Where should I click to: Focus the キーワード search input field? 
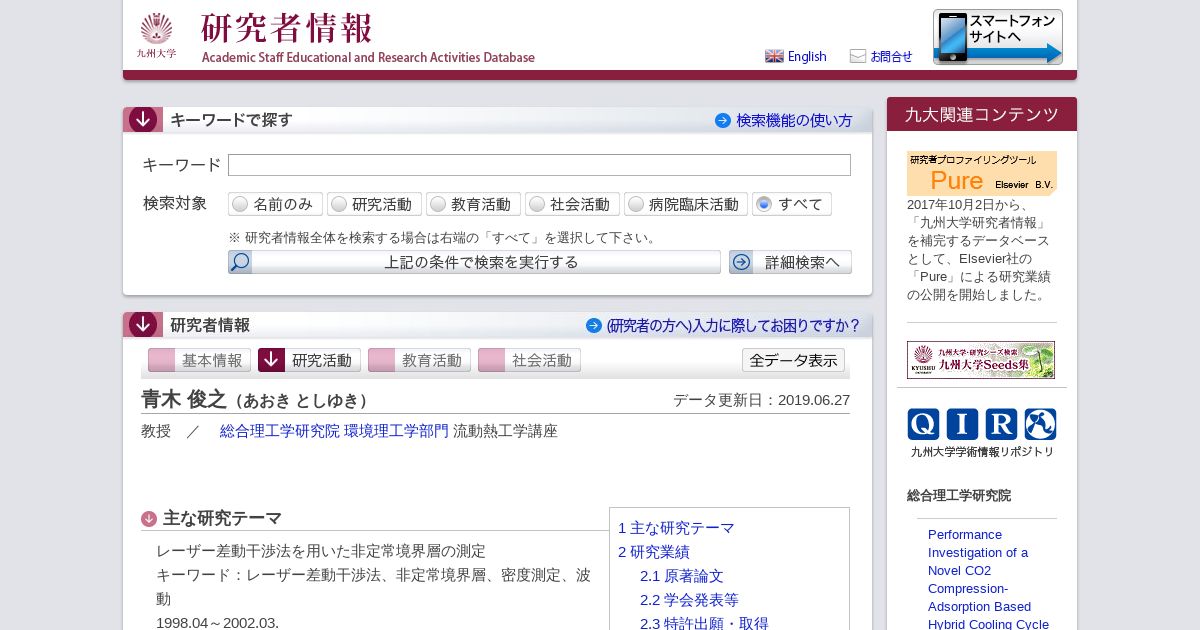(539, 165)
